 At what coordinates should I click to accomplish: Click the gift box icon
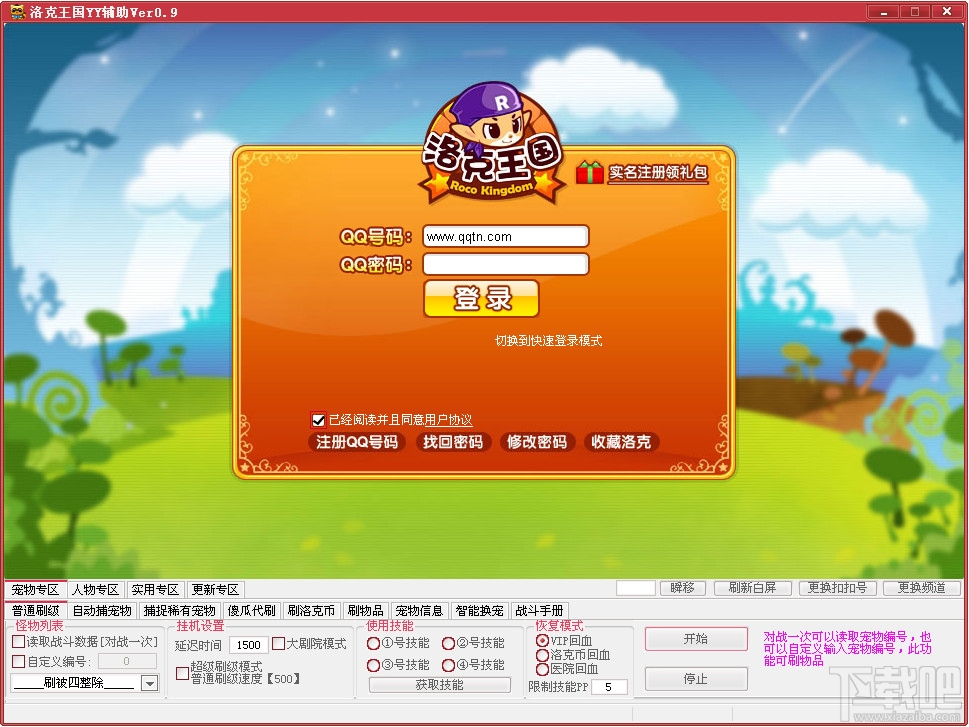(589, 172)
